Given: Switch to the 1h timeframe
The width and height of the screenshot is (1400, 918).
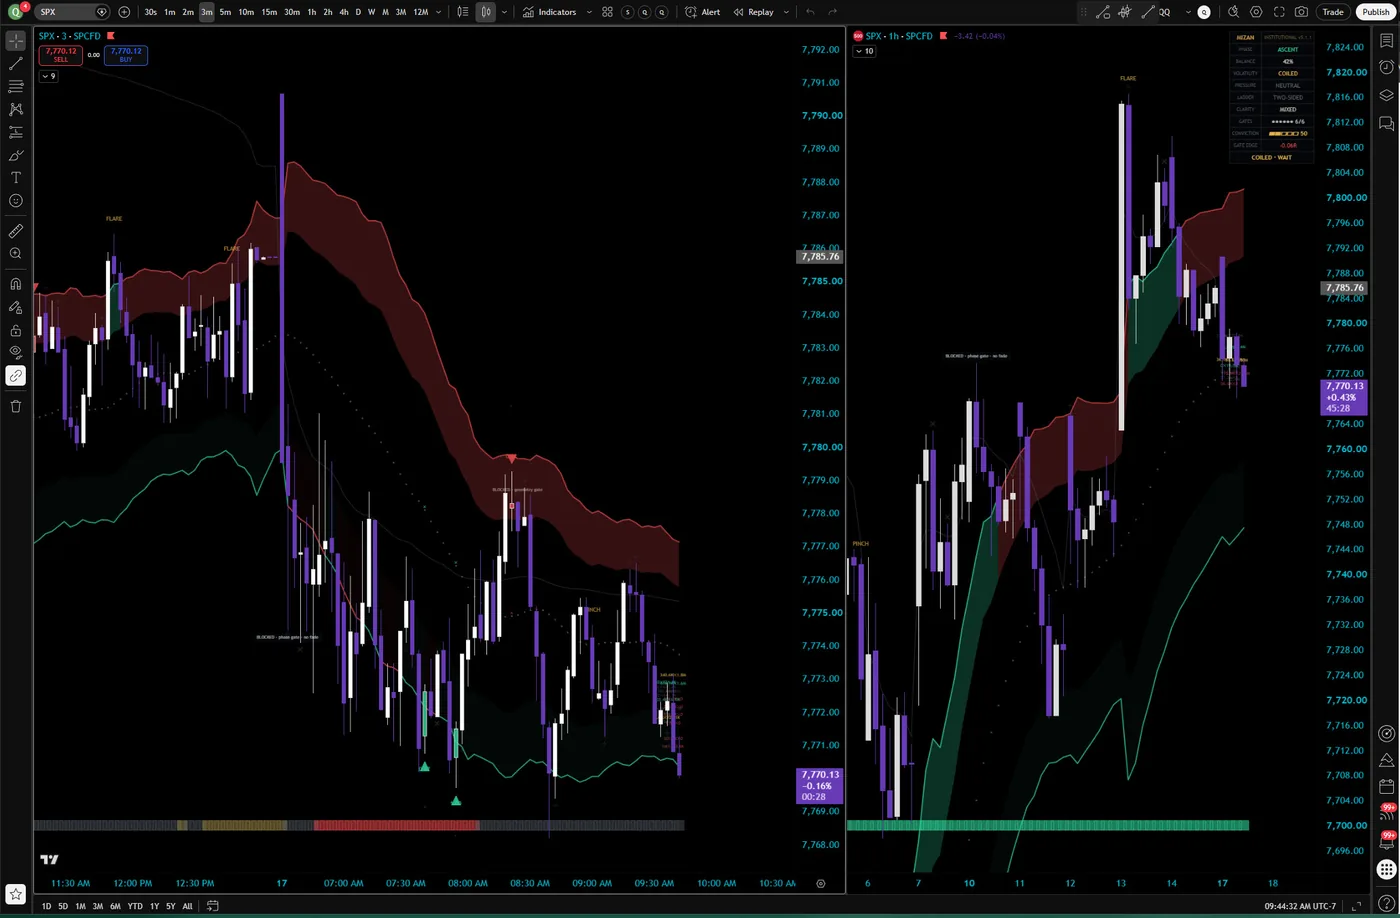Looking at the screenshot, I should point(312,12).
